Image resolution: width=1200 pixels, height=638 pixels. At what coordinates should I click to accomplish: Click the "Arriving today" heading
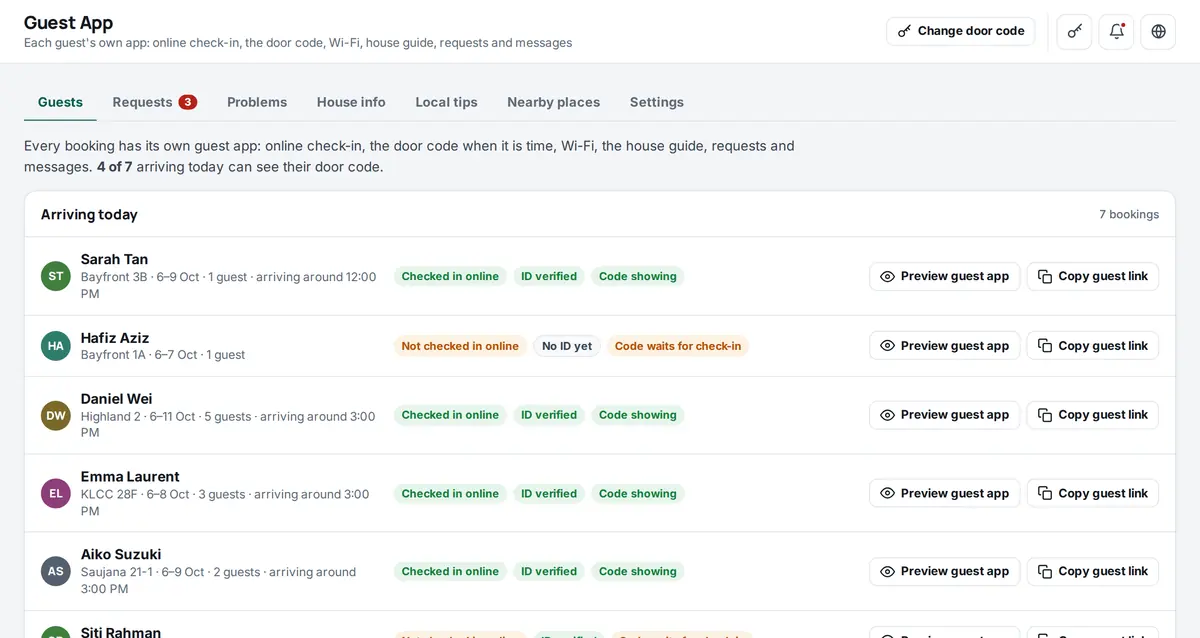tap(89, 214)
